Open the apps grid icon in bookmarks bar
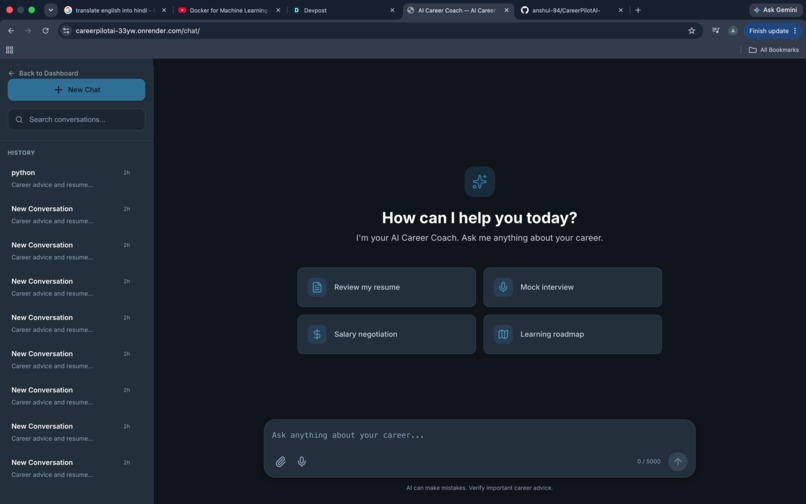Image resolution: width=806 pixels, height=504 pixels. (x=9, y=50)
